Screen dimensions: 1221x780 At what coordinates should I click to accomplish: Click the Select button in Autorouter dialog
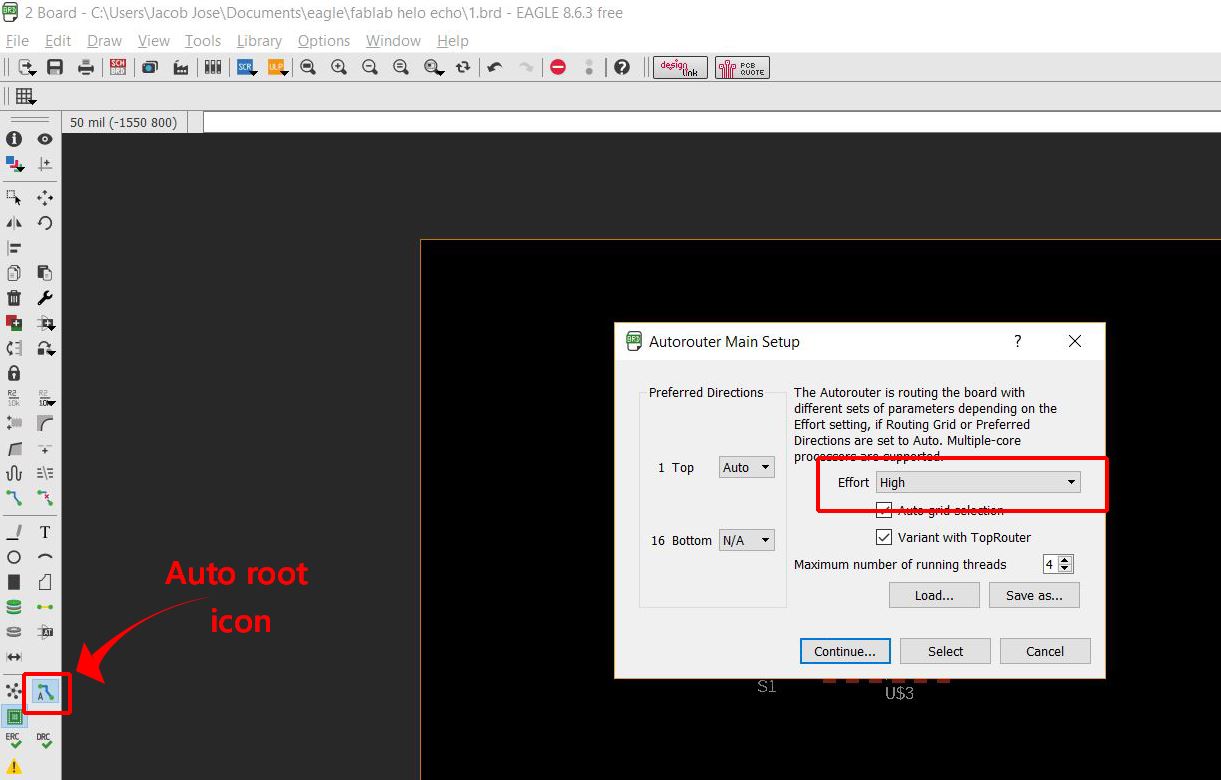pos(945,651)
